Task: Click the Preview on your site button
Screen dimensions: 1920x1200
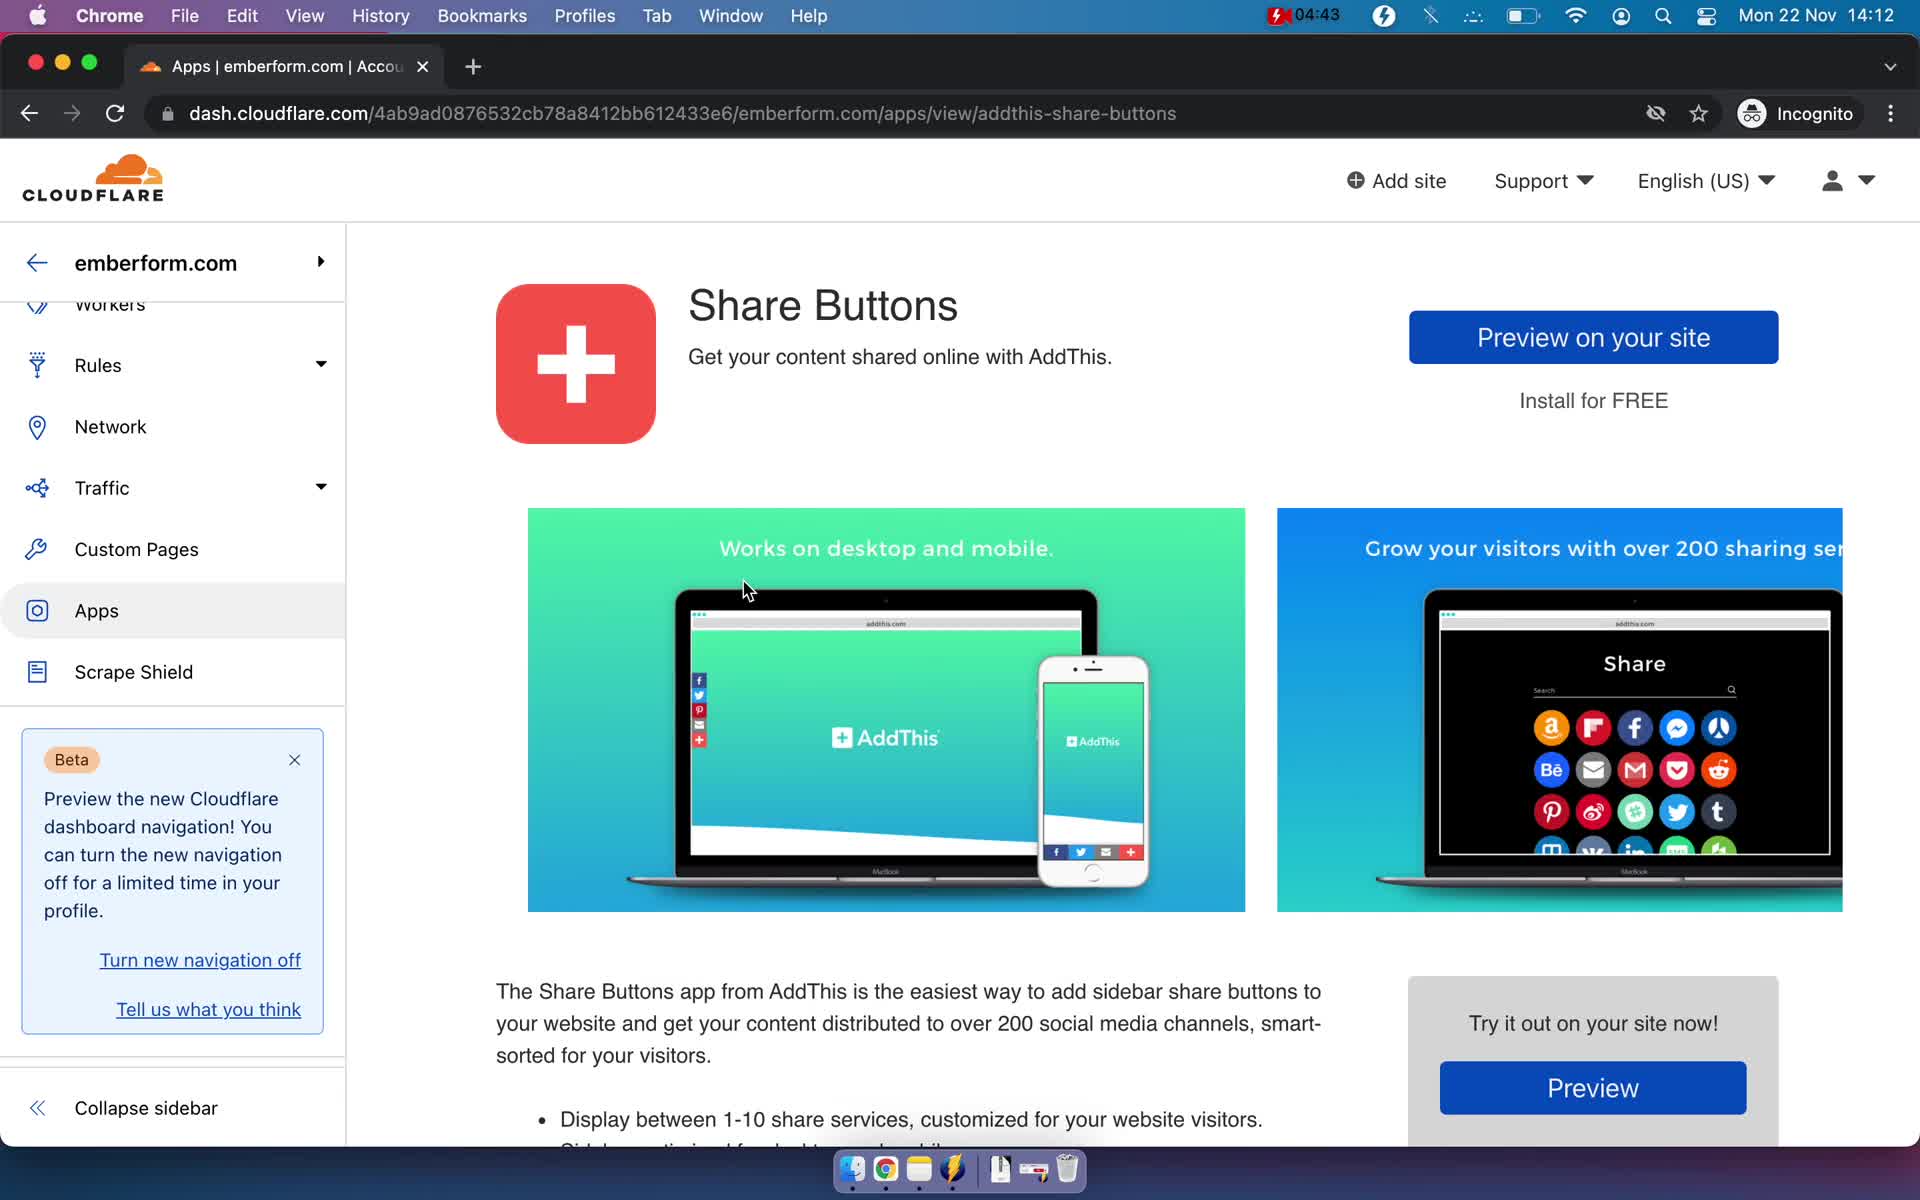Action: (x=1594, y=337)
